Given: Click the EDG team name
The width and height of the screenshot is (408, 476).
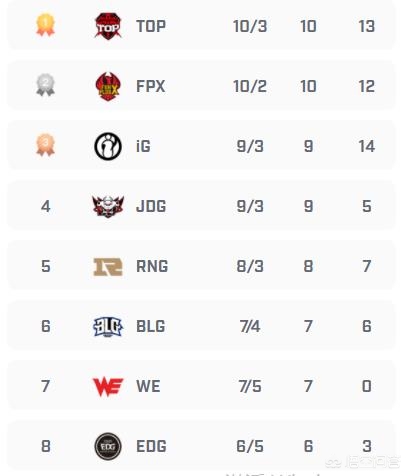Looking at the screenshot, I should 151,446.
